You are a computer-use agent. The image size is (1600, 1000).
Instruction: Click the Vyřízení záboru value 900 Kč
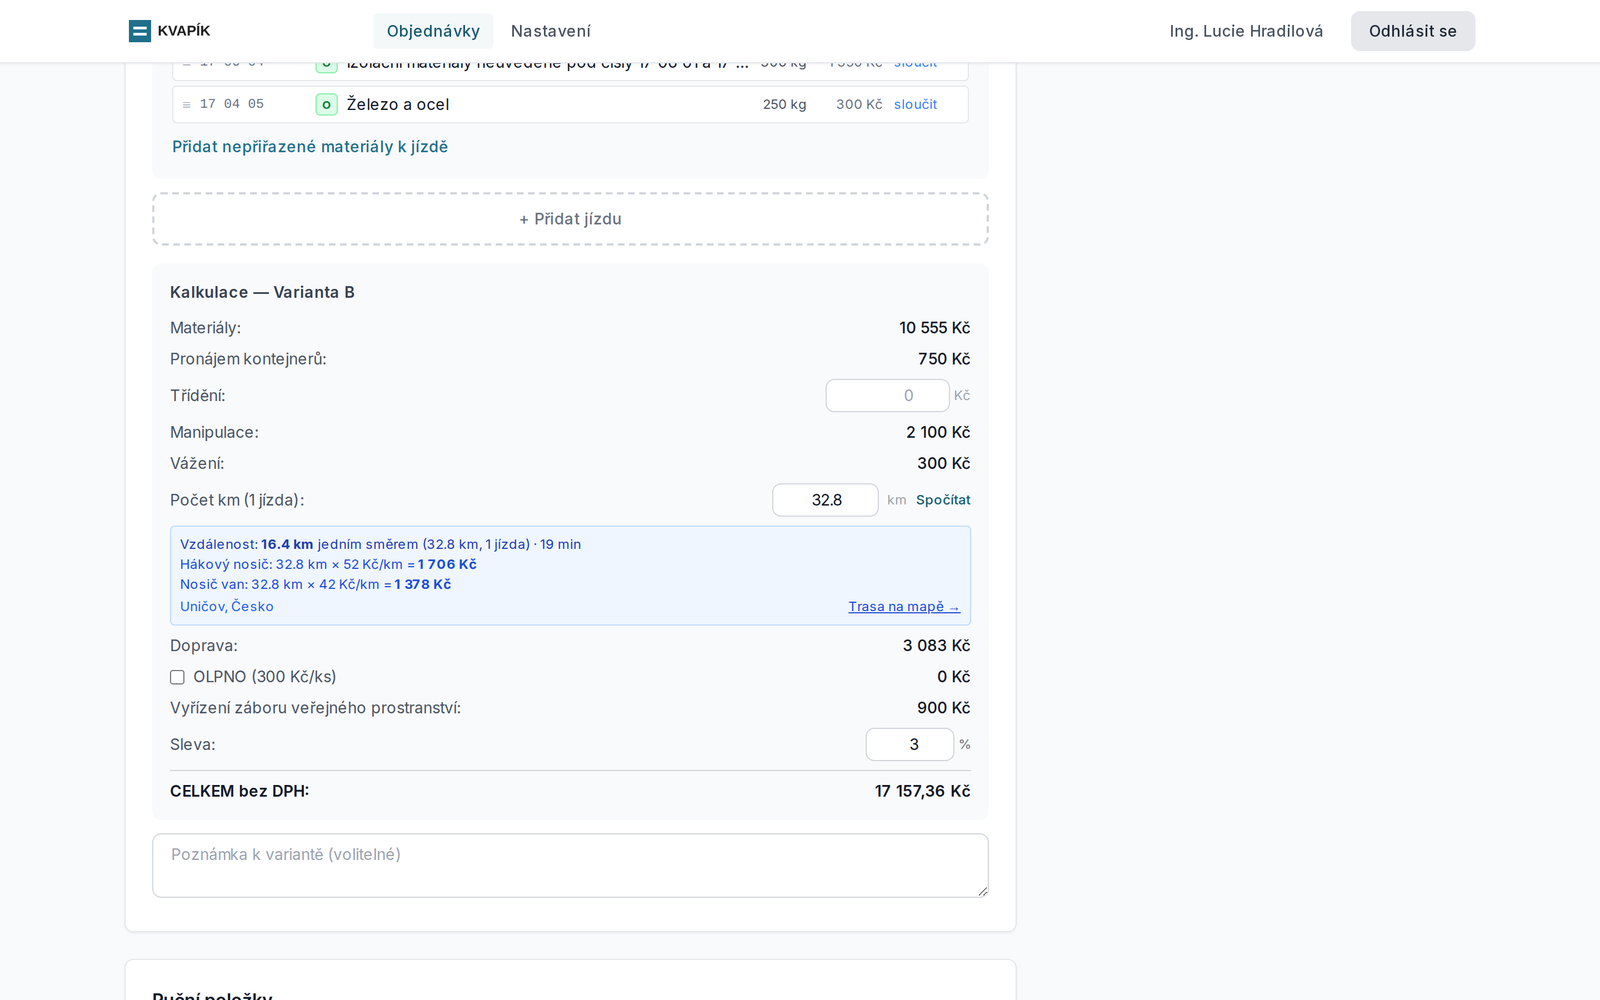pos(944,708)
